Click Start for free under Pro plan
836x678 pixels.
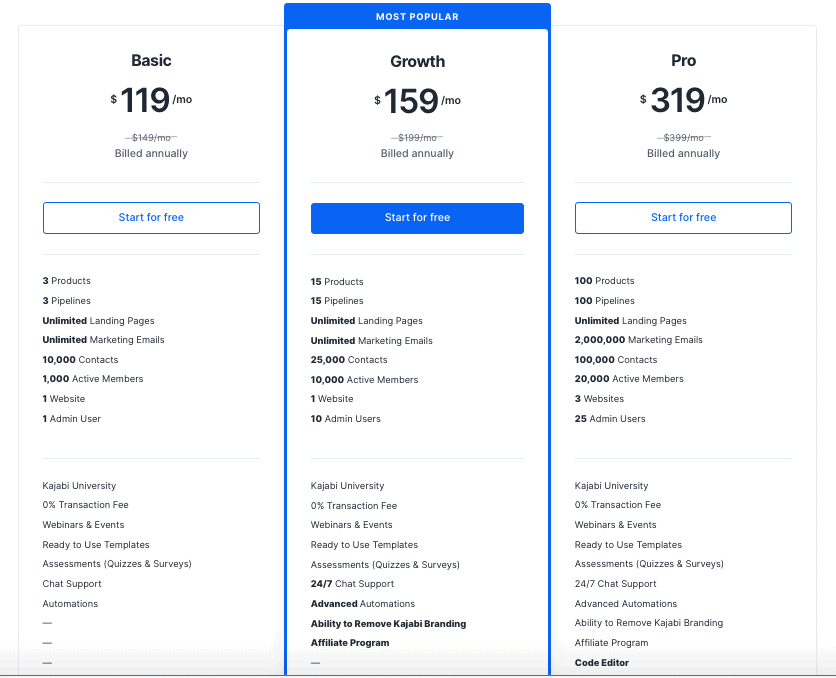click(683, 217)
